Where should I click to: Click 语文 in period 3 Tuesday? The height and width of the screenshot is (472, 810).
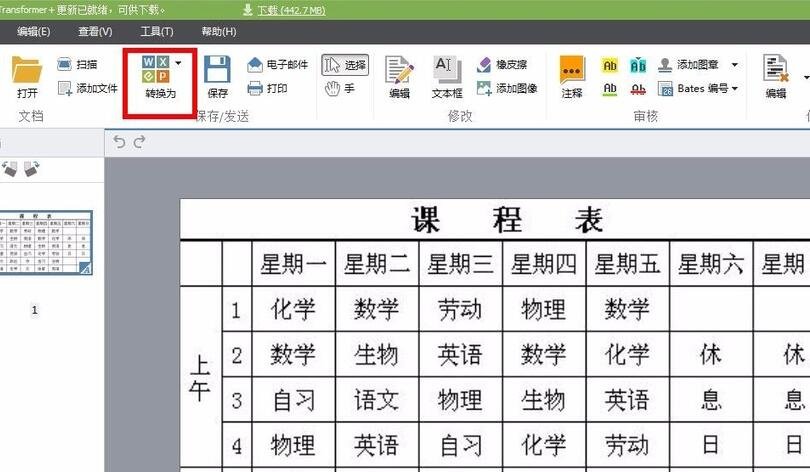tap(377, 400)
